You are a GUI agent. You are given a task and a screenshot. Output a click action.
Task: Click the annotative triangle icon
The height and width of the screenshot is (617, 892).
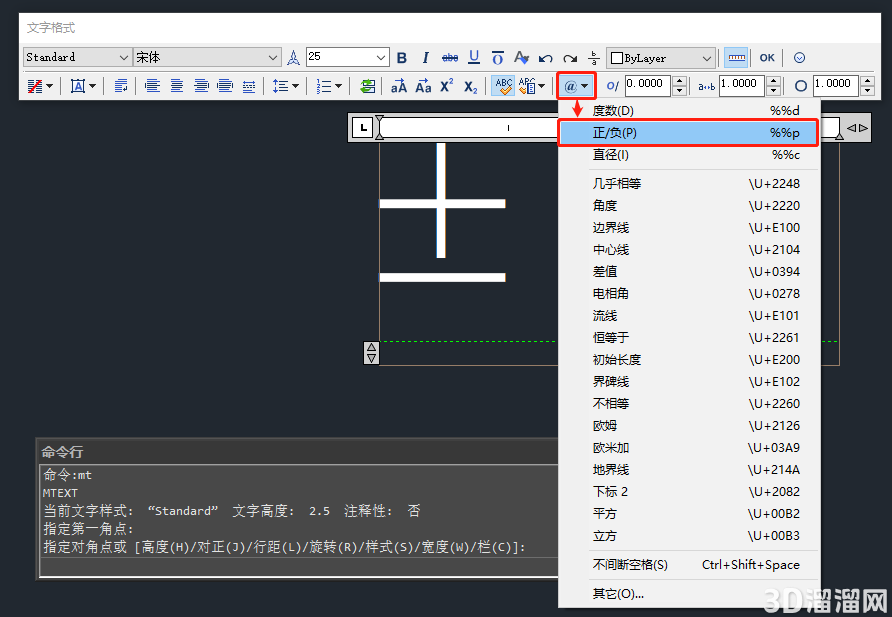293,57
